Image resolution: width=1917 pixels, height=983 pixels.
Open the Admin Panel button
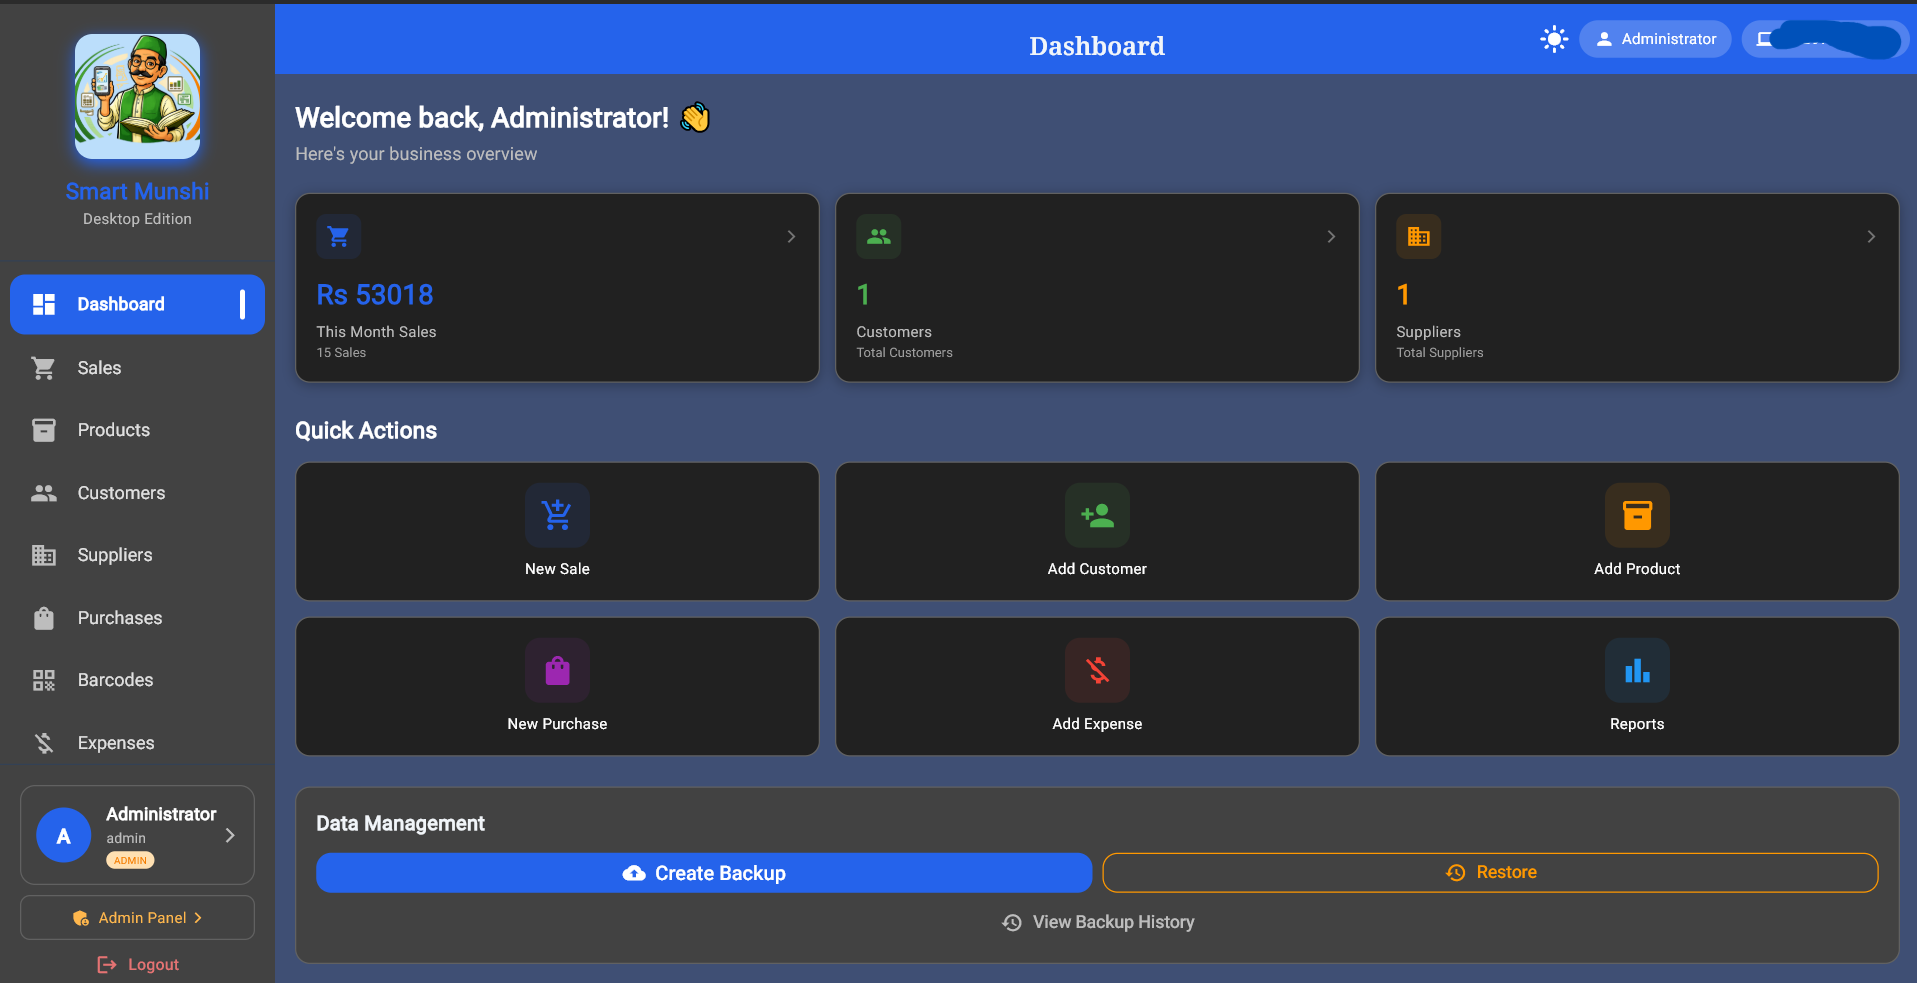(x=137, y=918)
